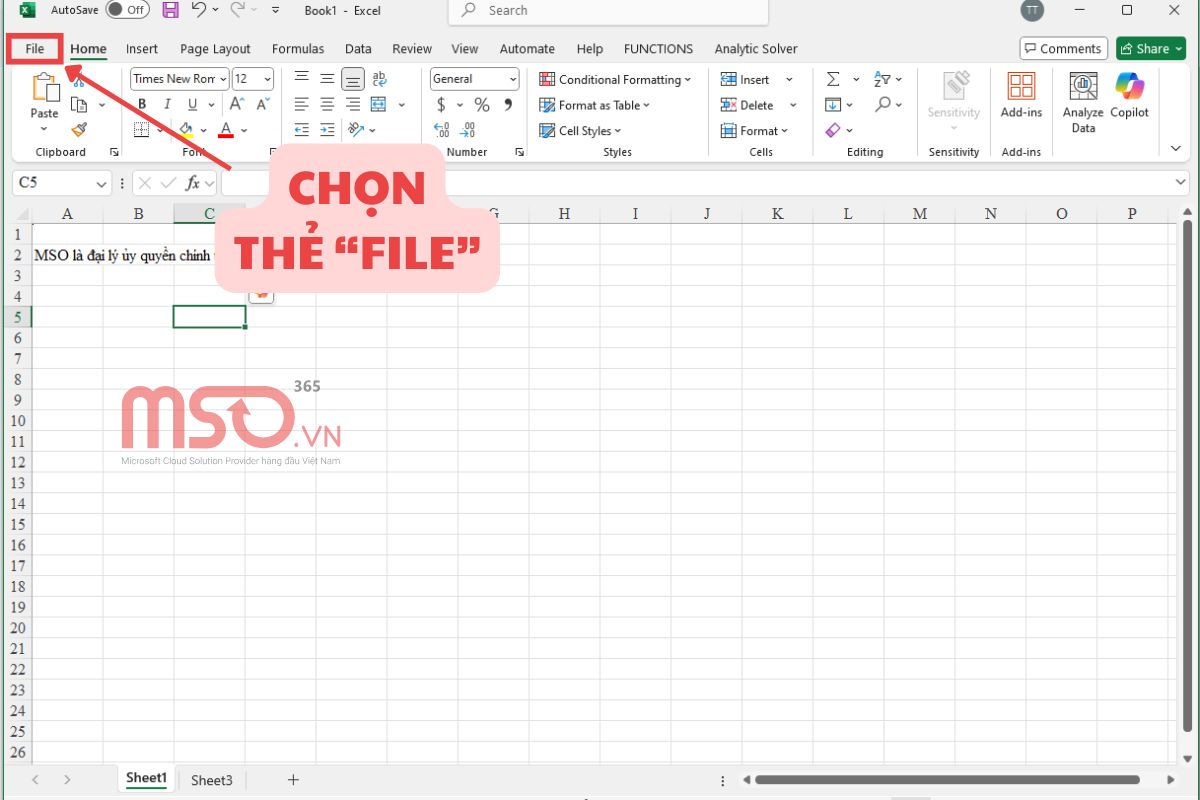The image size is (1200, 800).
Task: Click the Copy icon in Clipboard group
Action: pyautogui.click(x=79, y=104)
